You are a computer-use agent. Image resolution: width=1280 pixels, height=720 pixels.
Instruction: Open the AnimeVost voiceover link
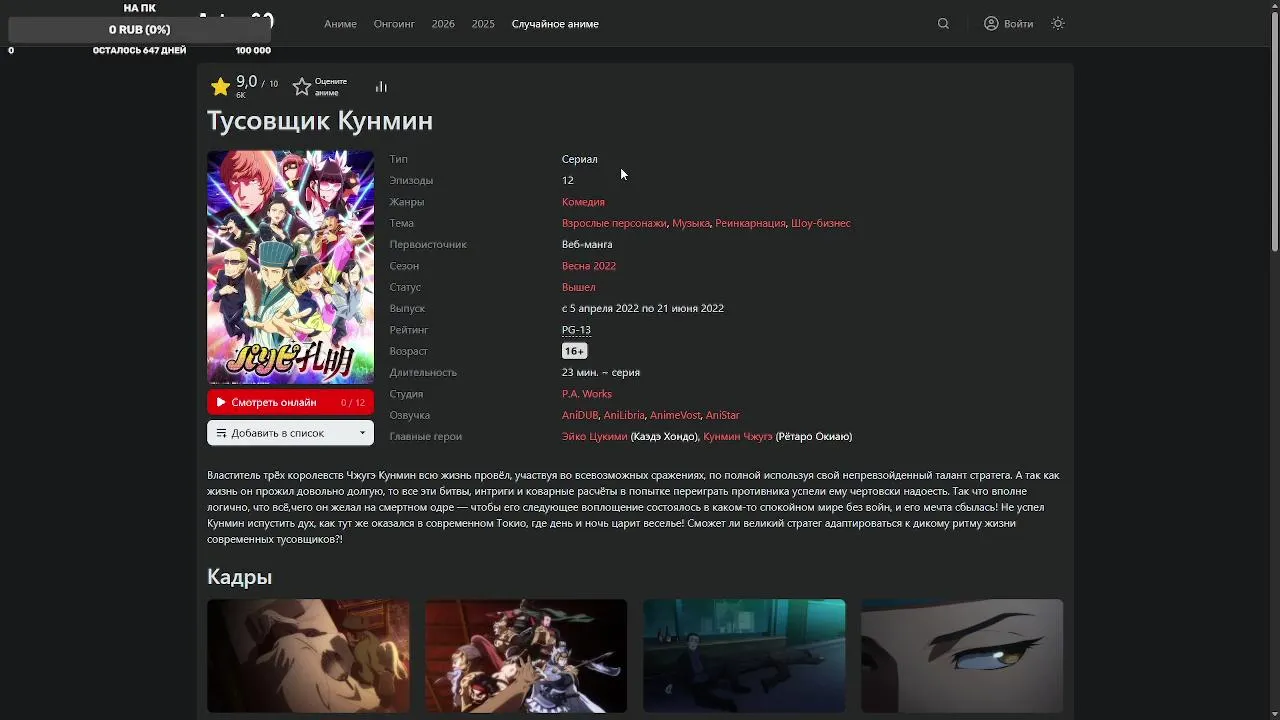(x=675, y=415)
